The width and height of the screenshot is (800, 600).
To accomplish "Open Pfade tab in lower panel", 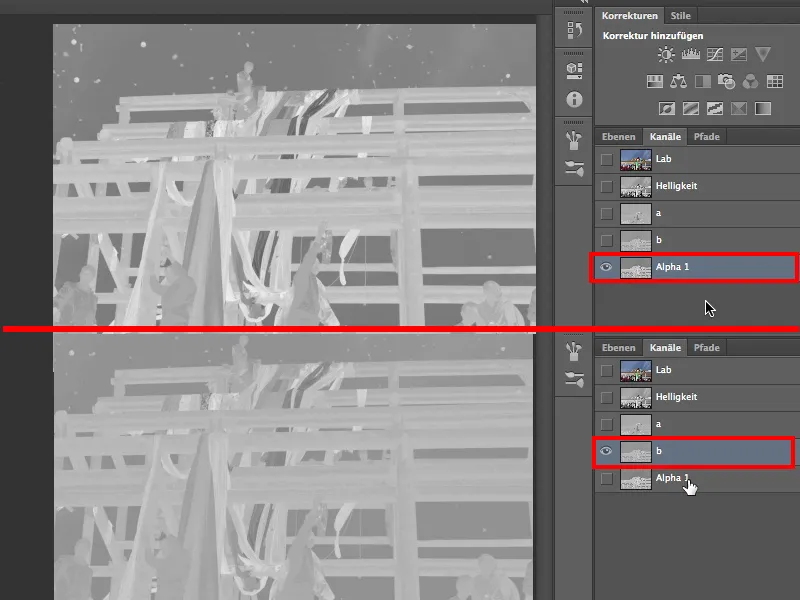I will [x=707, y=347].
